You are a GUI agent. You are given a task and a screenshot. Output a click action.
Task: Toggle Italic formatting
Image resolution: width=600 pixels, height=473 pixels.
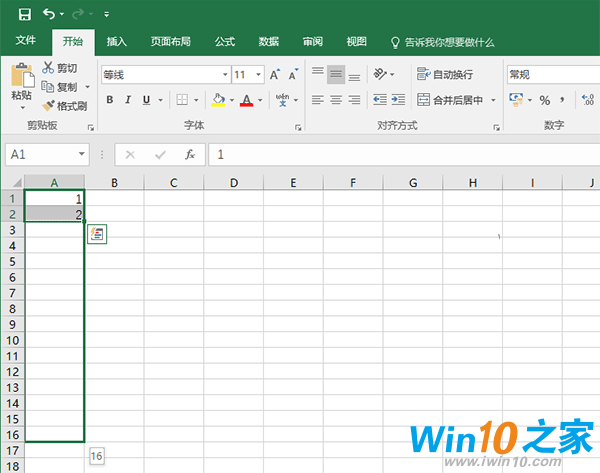pyautogui.click(x=128, y=100)
